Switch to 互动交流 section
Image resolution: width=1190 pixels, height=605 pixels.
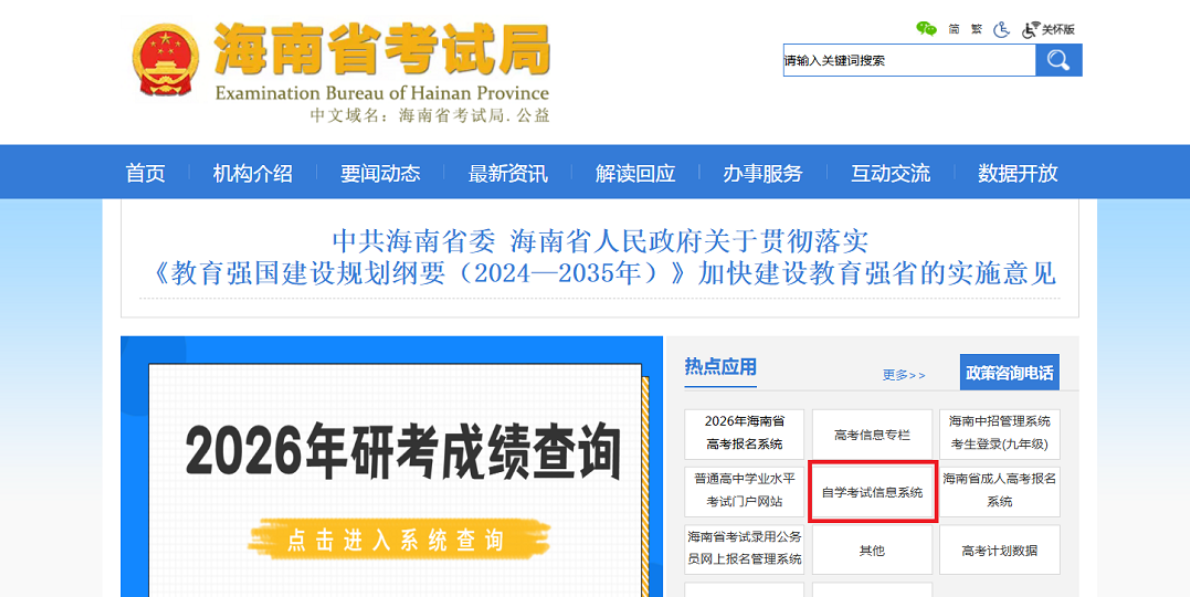click(x=888, y=173)
